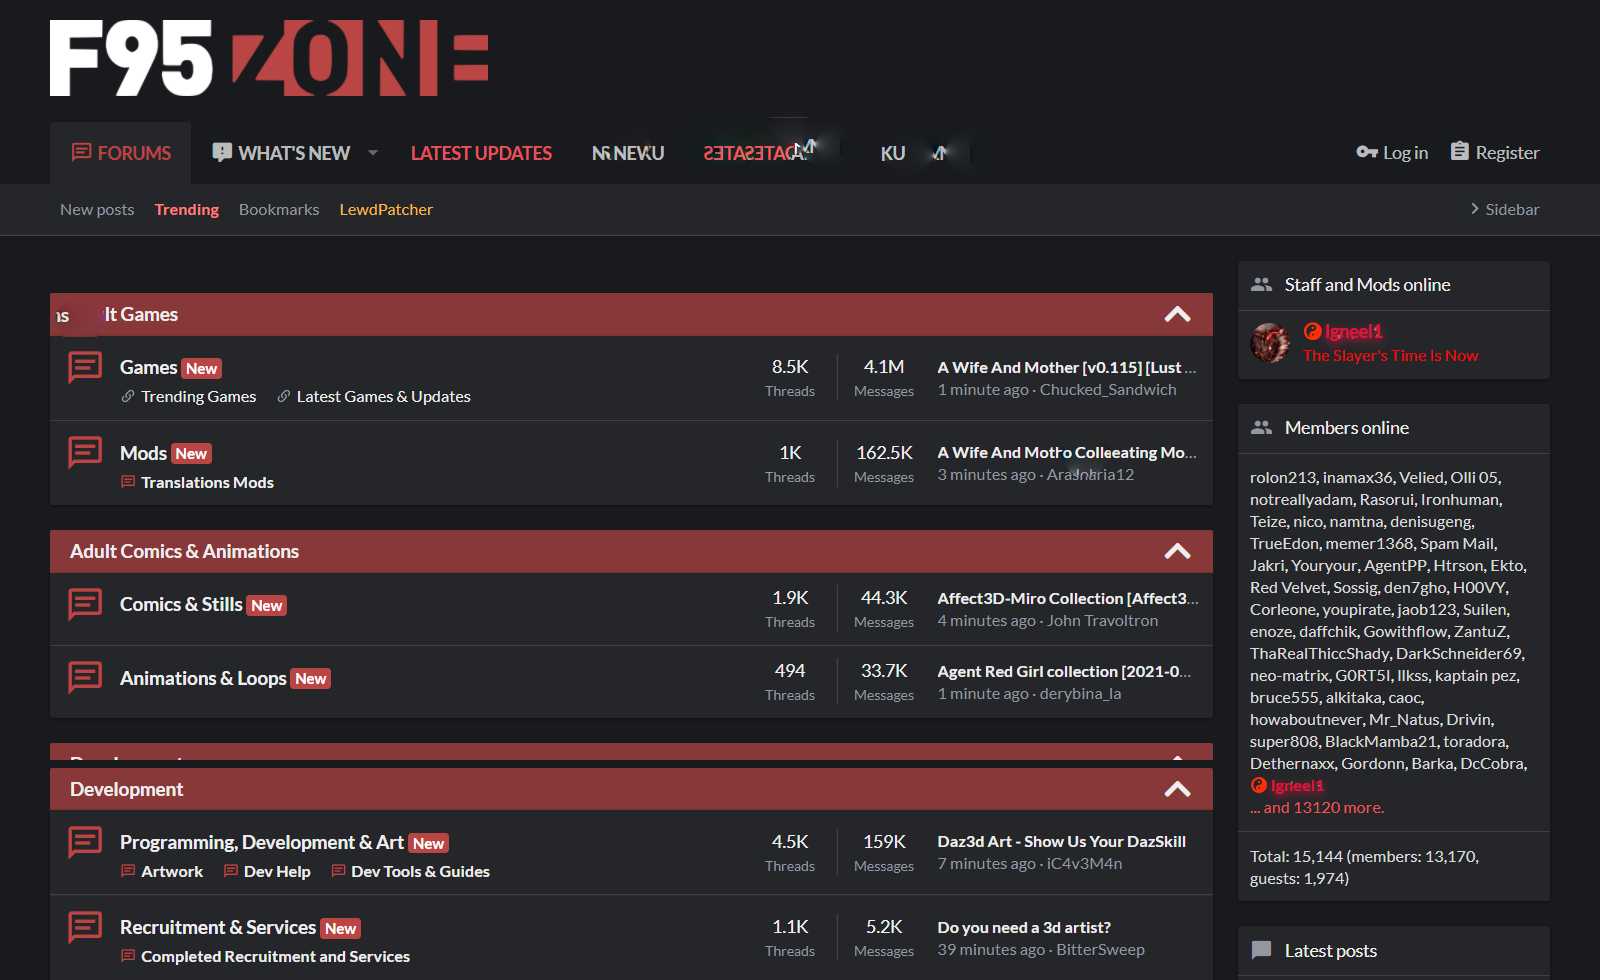This screenshot has width=1600, height=980.
Task: Open Completed Recruitment and Services subforum
Action: point(275,956)
